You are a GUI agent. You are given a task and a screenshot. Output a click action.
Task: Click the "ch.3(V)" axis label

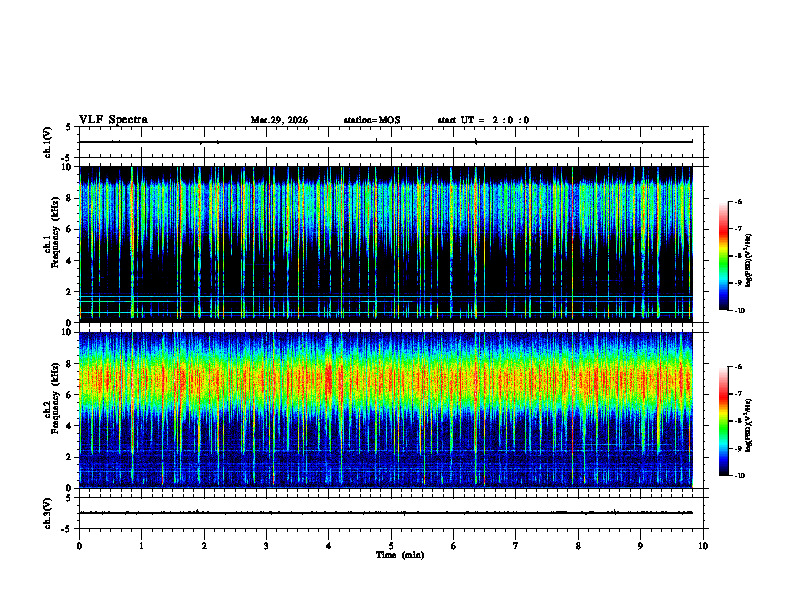[48, 514]
